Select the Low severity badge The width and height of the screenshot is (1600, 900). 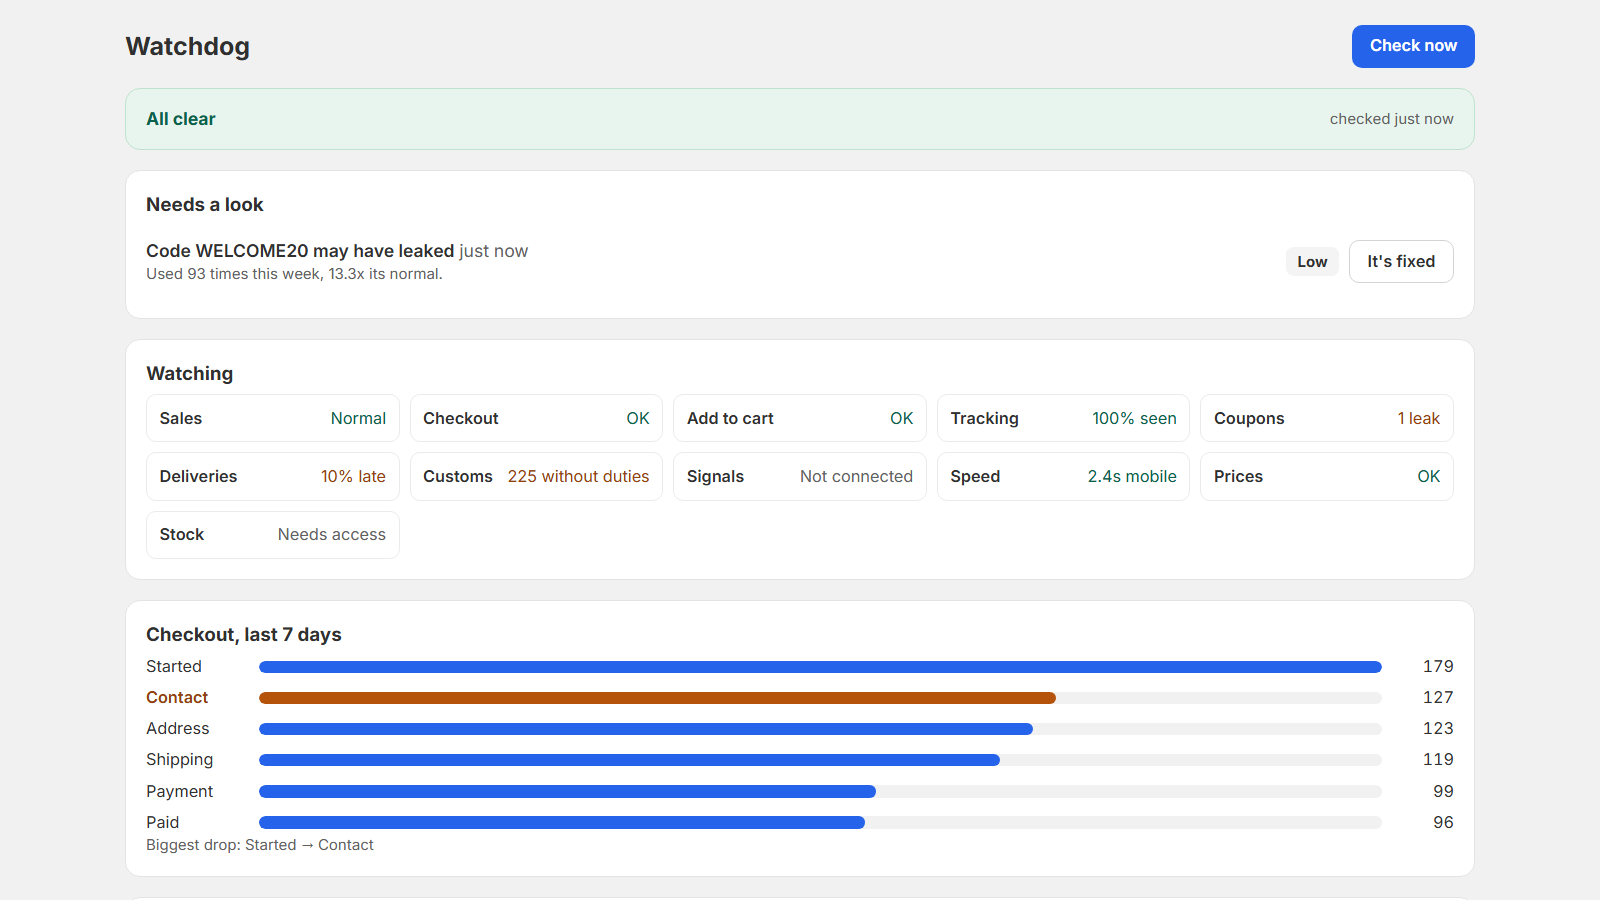click(x=1312, y=262)
